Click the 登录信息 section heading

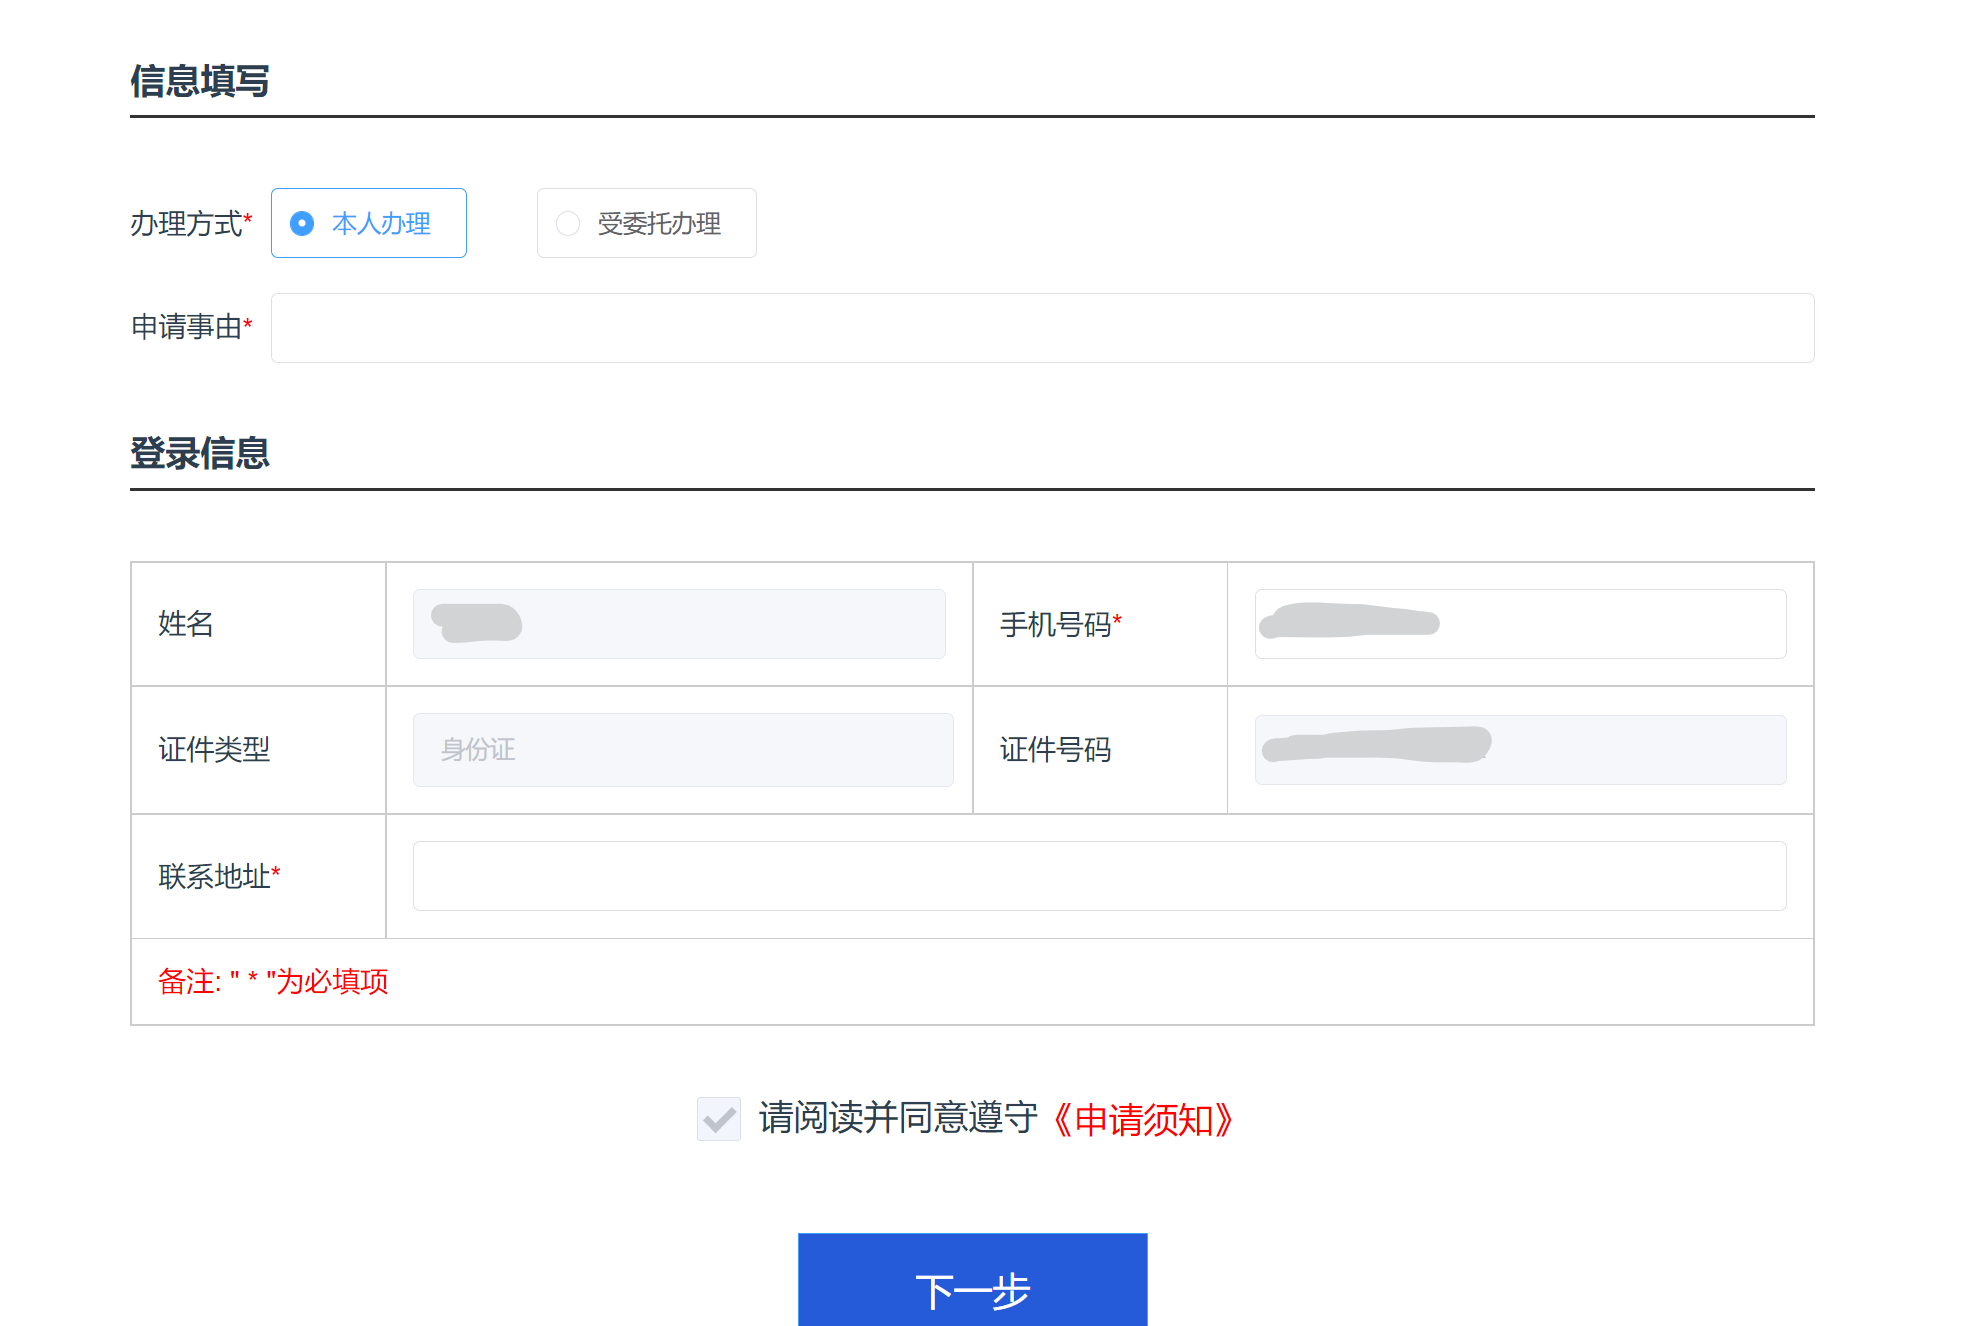200,453
